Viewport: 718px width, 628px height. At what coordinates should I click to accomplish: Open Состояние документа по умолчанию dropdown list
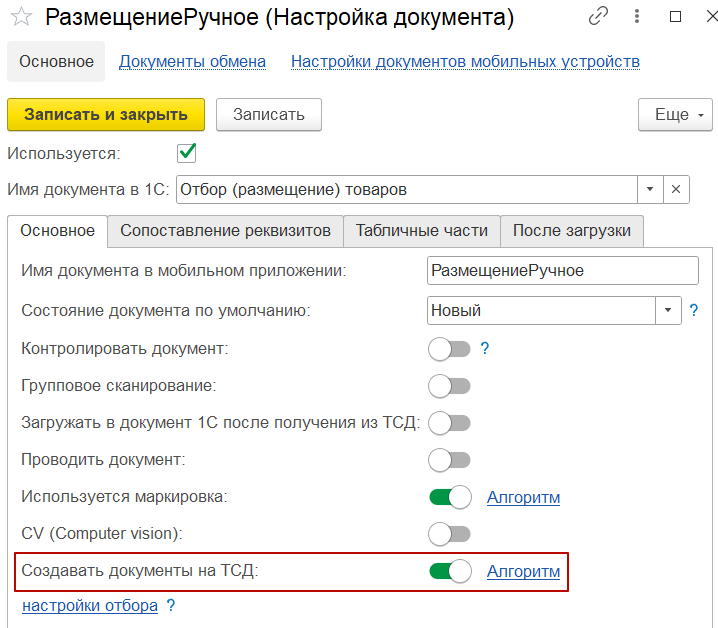click(x=669, y=310)
